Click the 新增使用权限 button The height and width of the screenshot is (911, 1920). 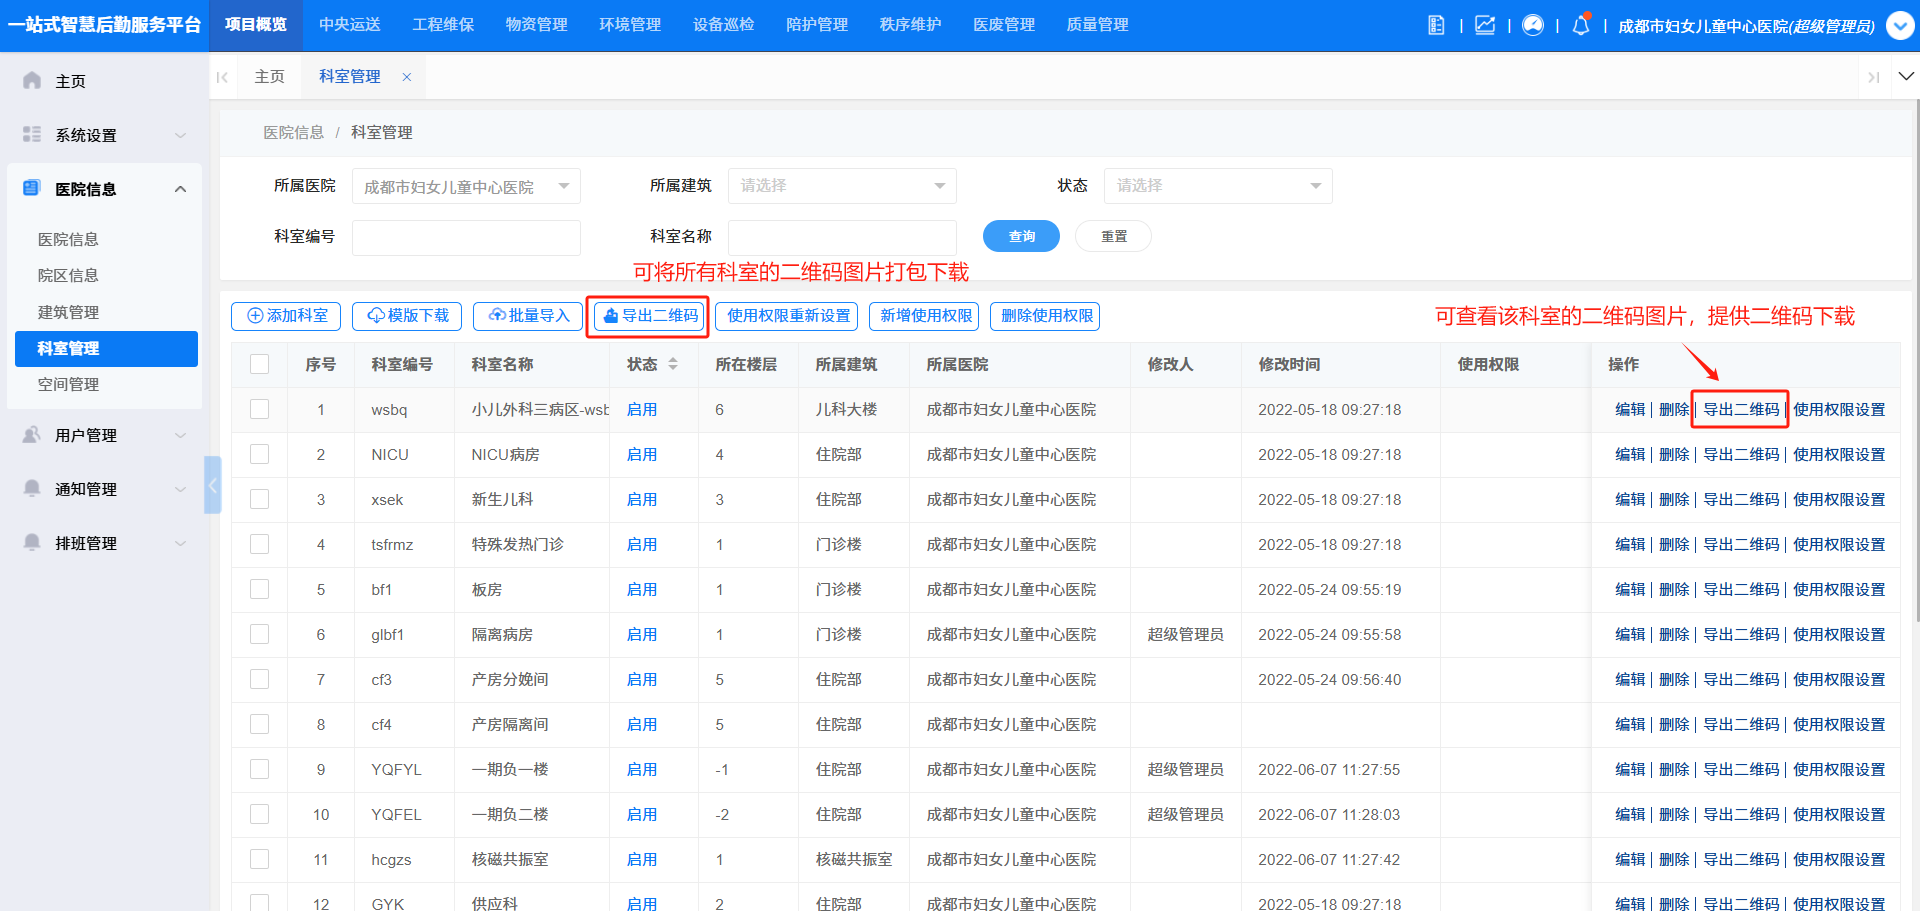point(925,316)
